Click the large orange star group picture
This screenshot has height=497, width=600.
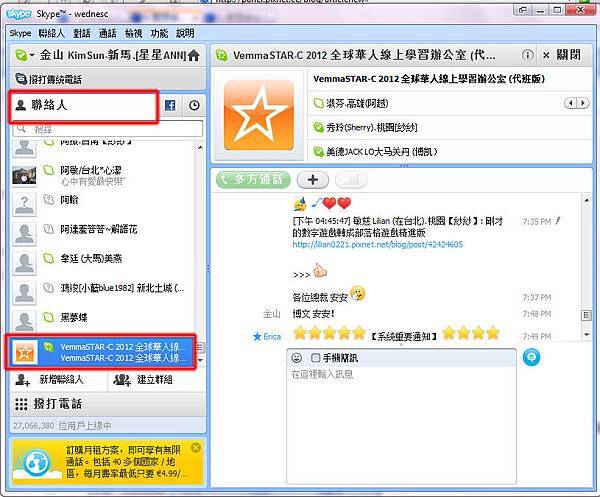point(259,115)
